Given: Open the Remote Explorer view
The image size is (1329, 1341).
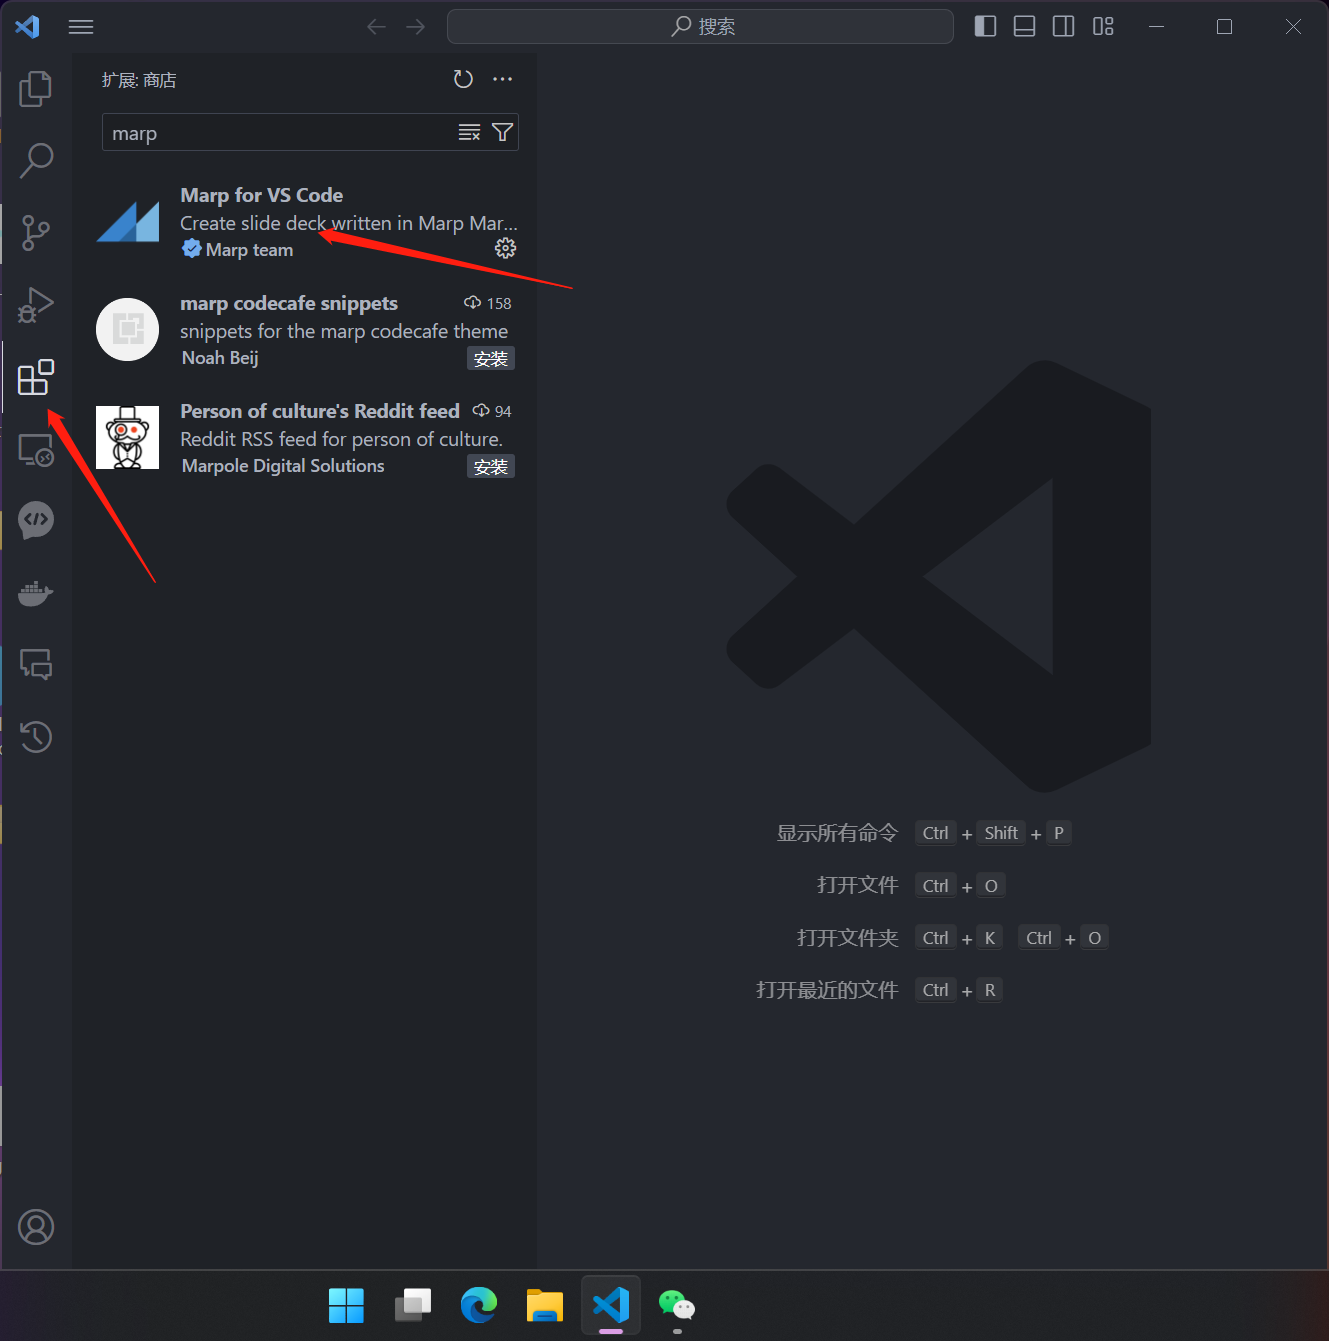Looking at the screenshot, I should (x=36, y=450).
